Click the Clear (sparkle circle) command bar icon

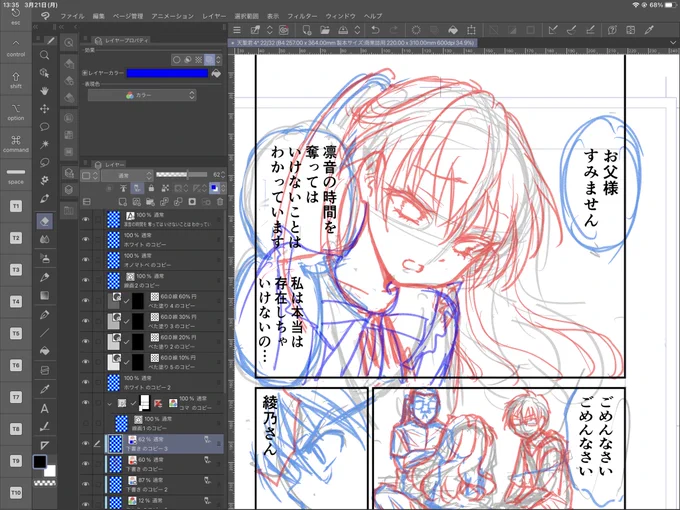[x=416, y=30]
